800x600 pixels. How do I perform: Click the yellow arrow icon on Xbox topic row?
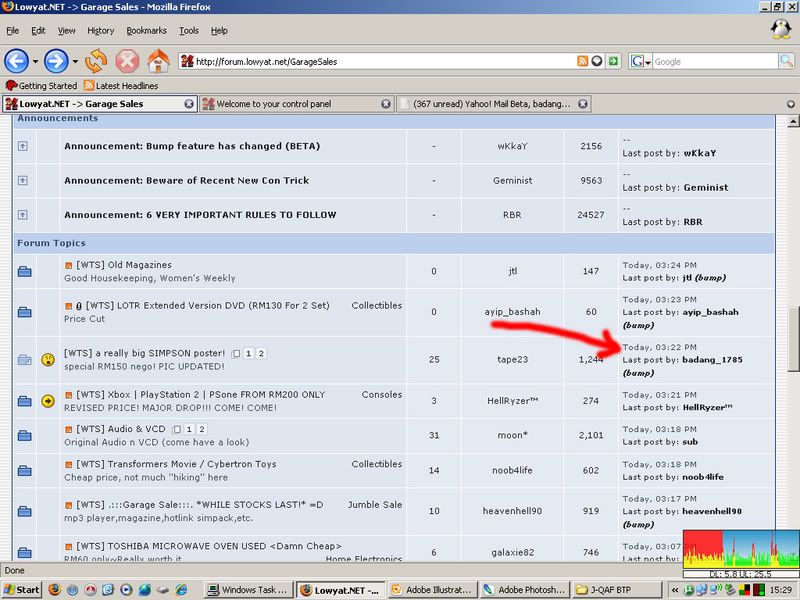pyautogui.click(x=47, y=401)
